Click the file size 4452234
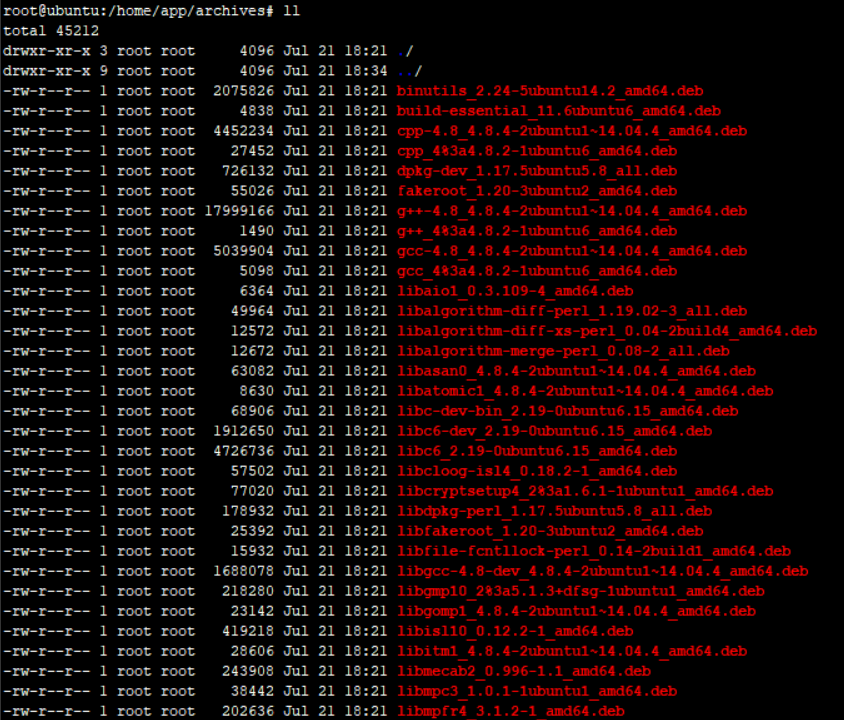Viewport: 844px width, 720px height. point(243,131)
